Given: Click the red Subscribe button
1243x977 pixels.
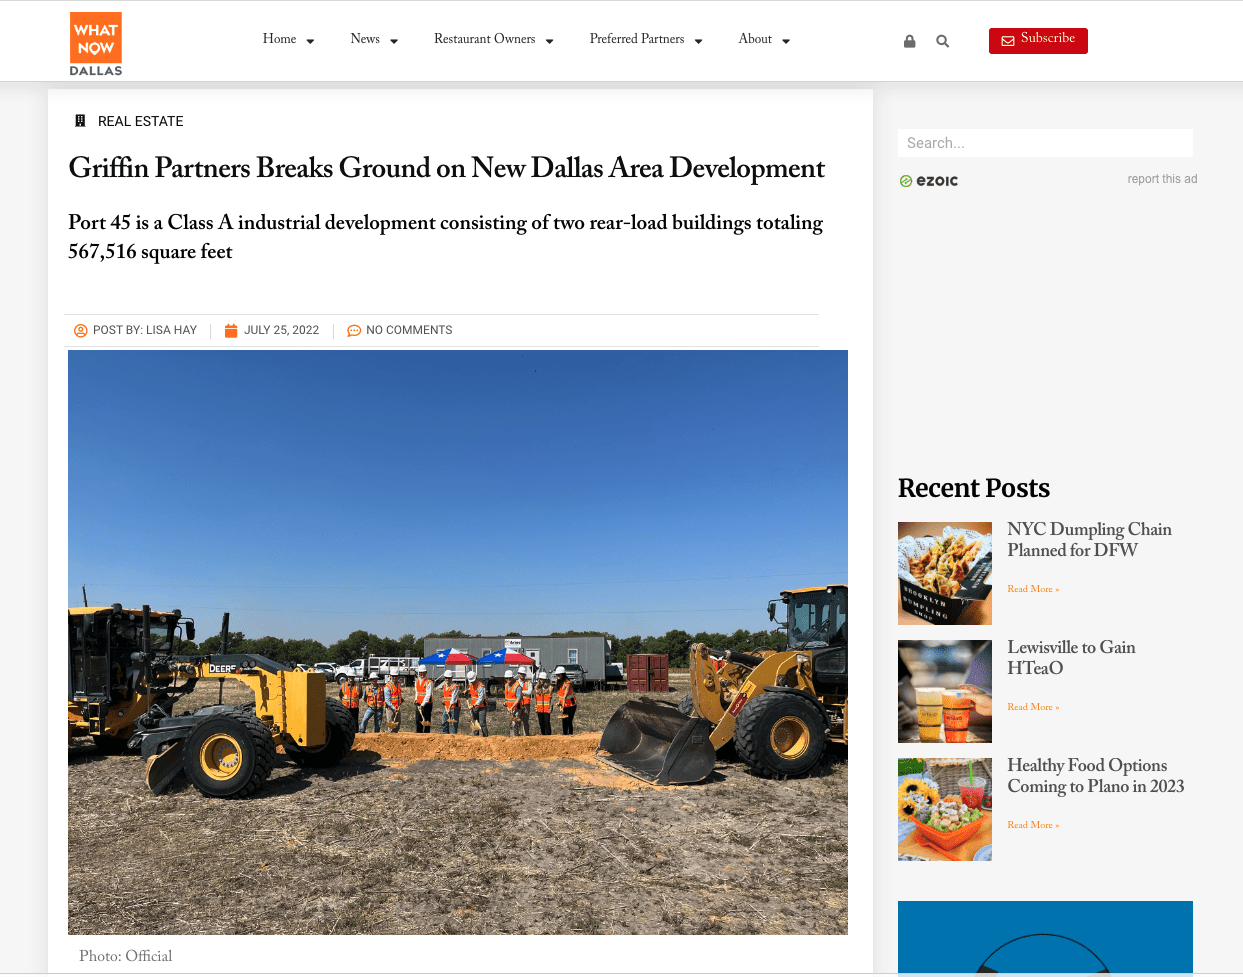Looking at the screenshot, I should 1038,41.
